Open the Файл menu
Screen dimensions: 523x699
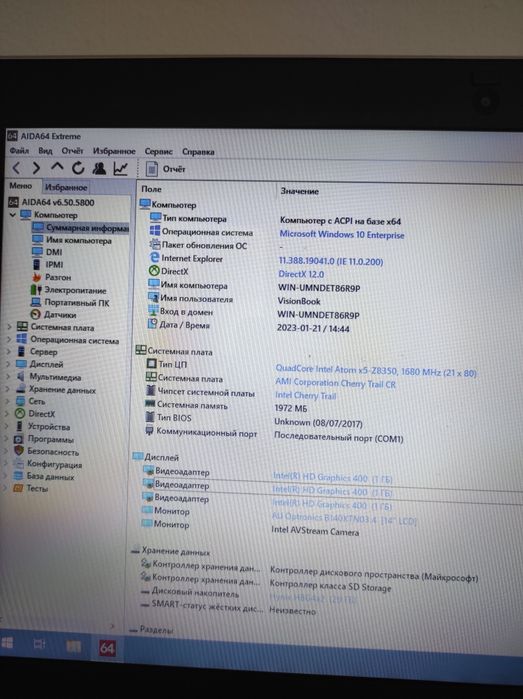click(19, 151)
